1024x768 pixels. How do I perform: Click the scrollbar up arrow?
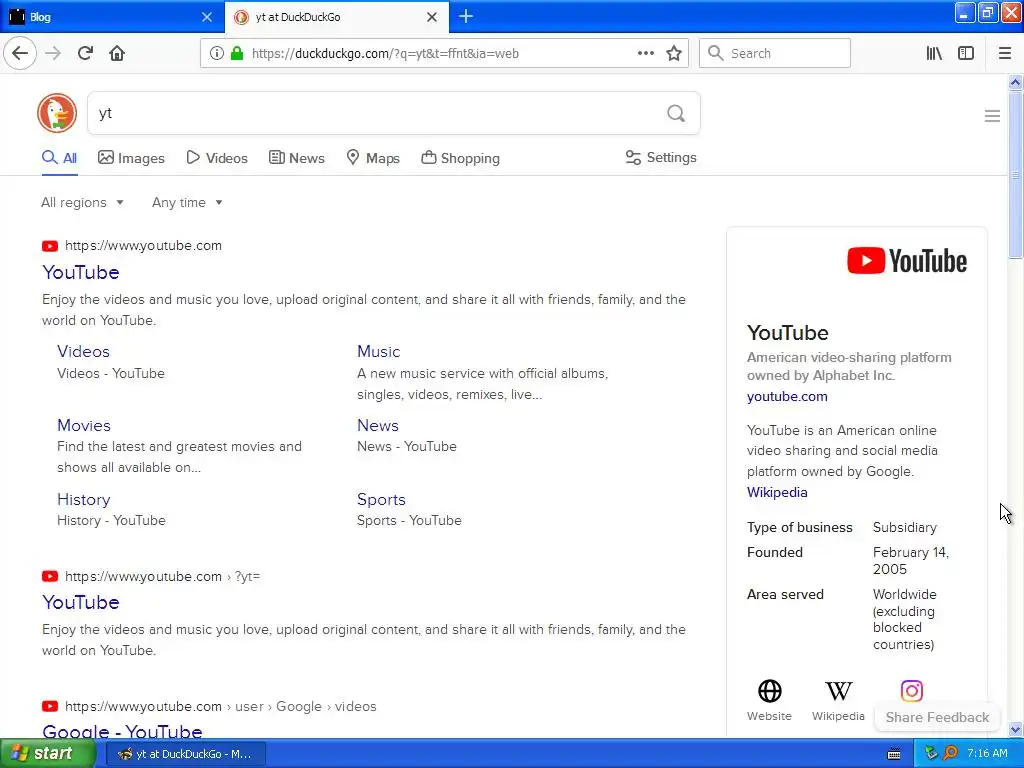[x=1015, y=82]
